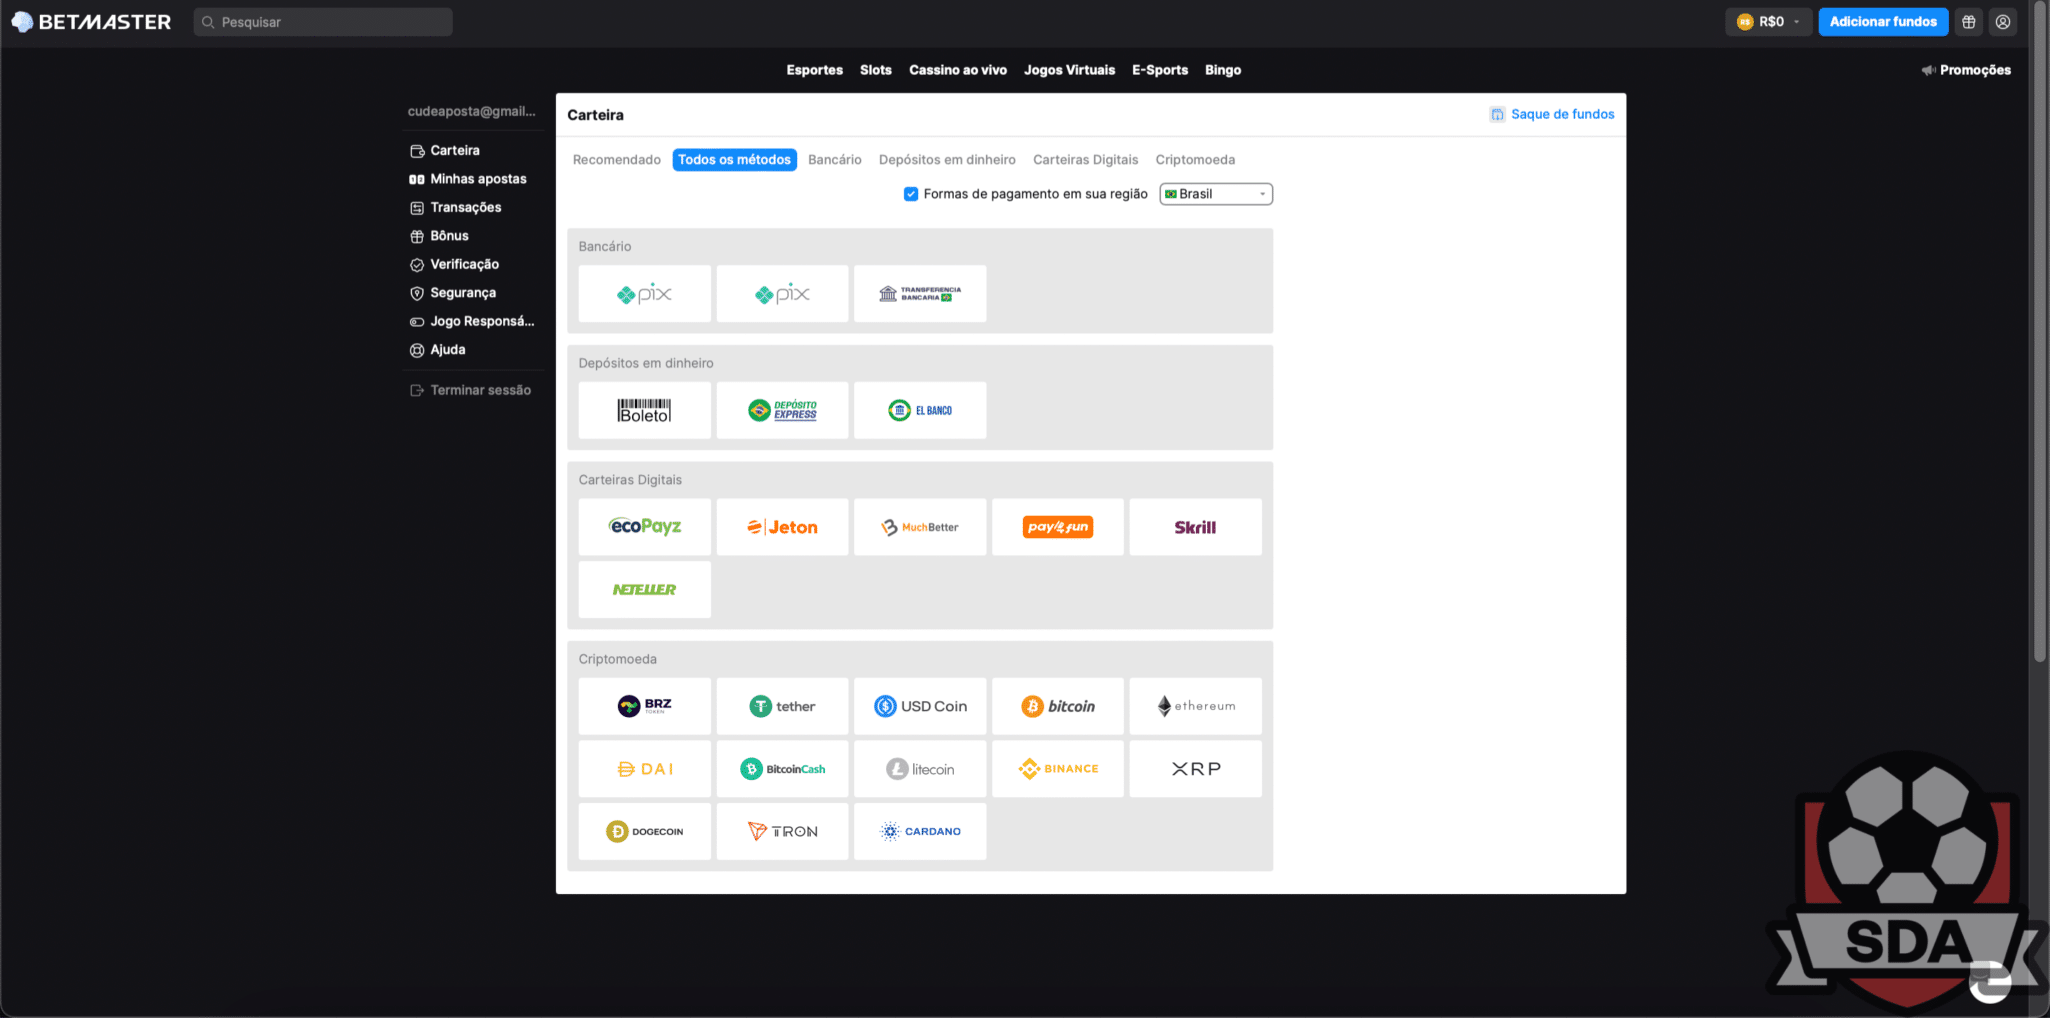This screenshot has height=1018, width=2050.
Task: Switch to Carteiras Digitais tab
Action: click(x=1086, y=160)
